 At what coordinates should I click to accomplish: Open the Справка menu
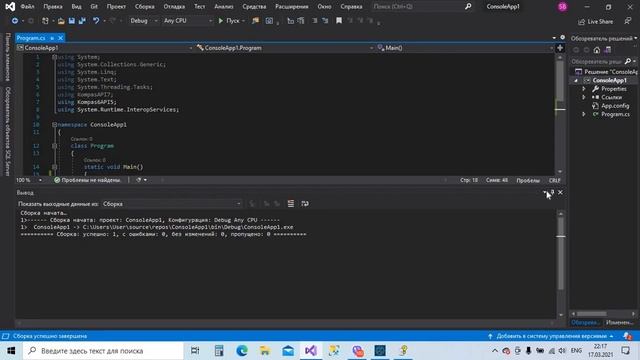(351, 7)
